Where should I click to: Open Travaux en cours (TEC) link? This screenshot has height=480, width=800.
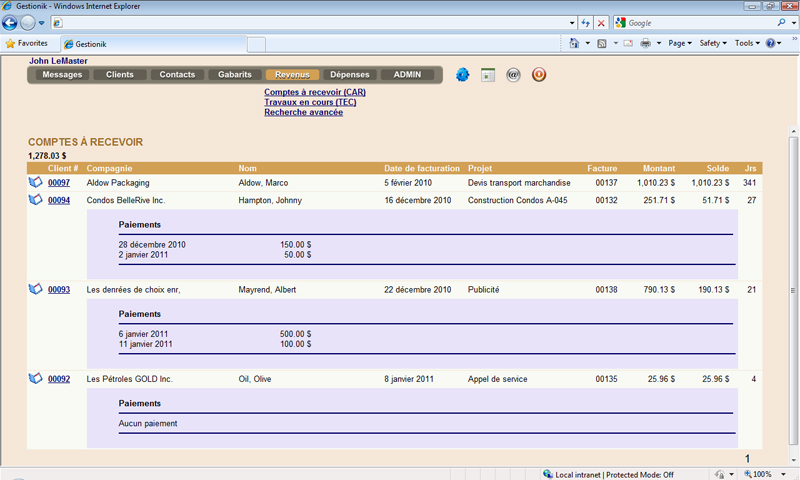(x=310, y=102)
